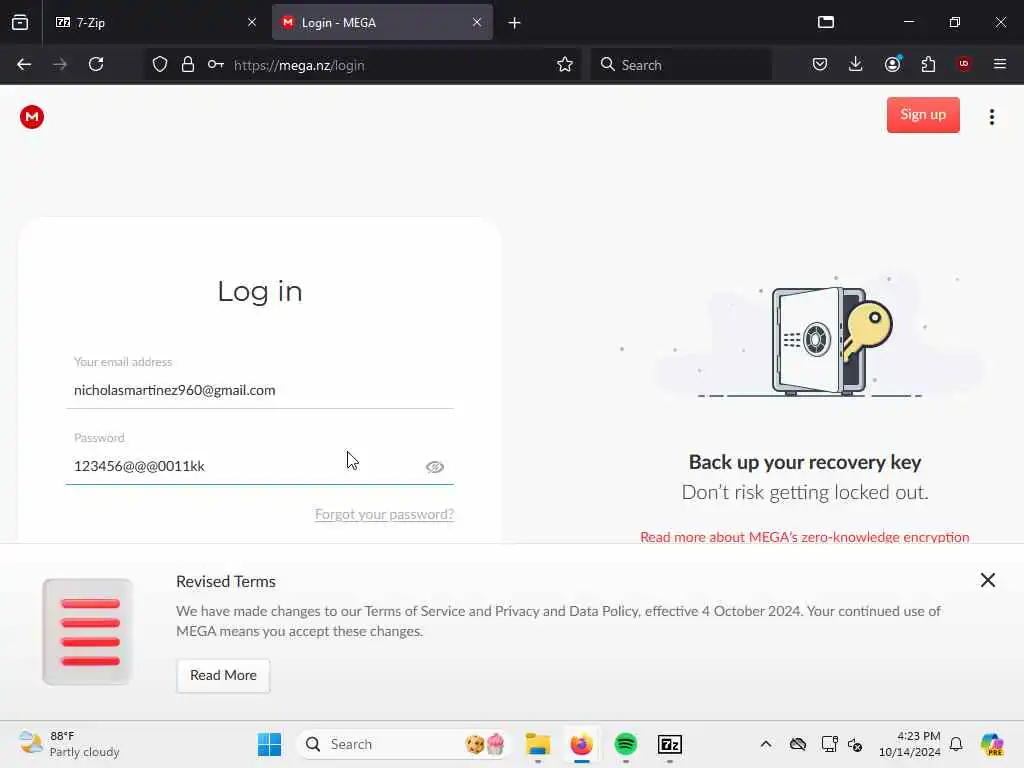Toggle password visibility eye icon

435,467
